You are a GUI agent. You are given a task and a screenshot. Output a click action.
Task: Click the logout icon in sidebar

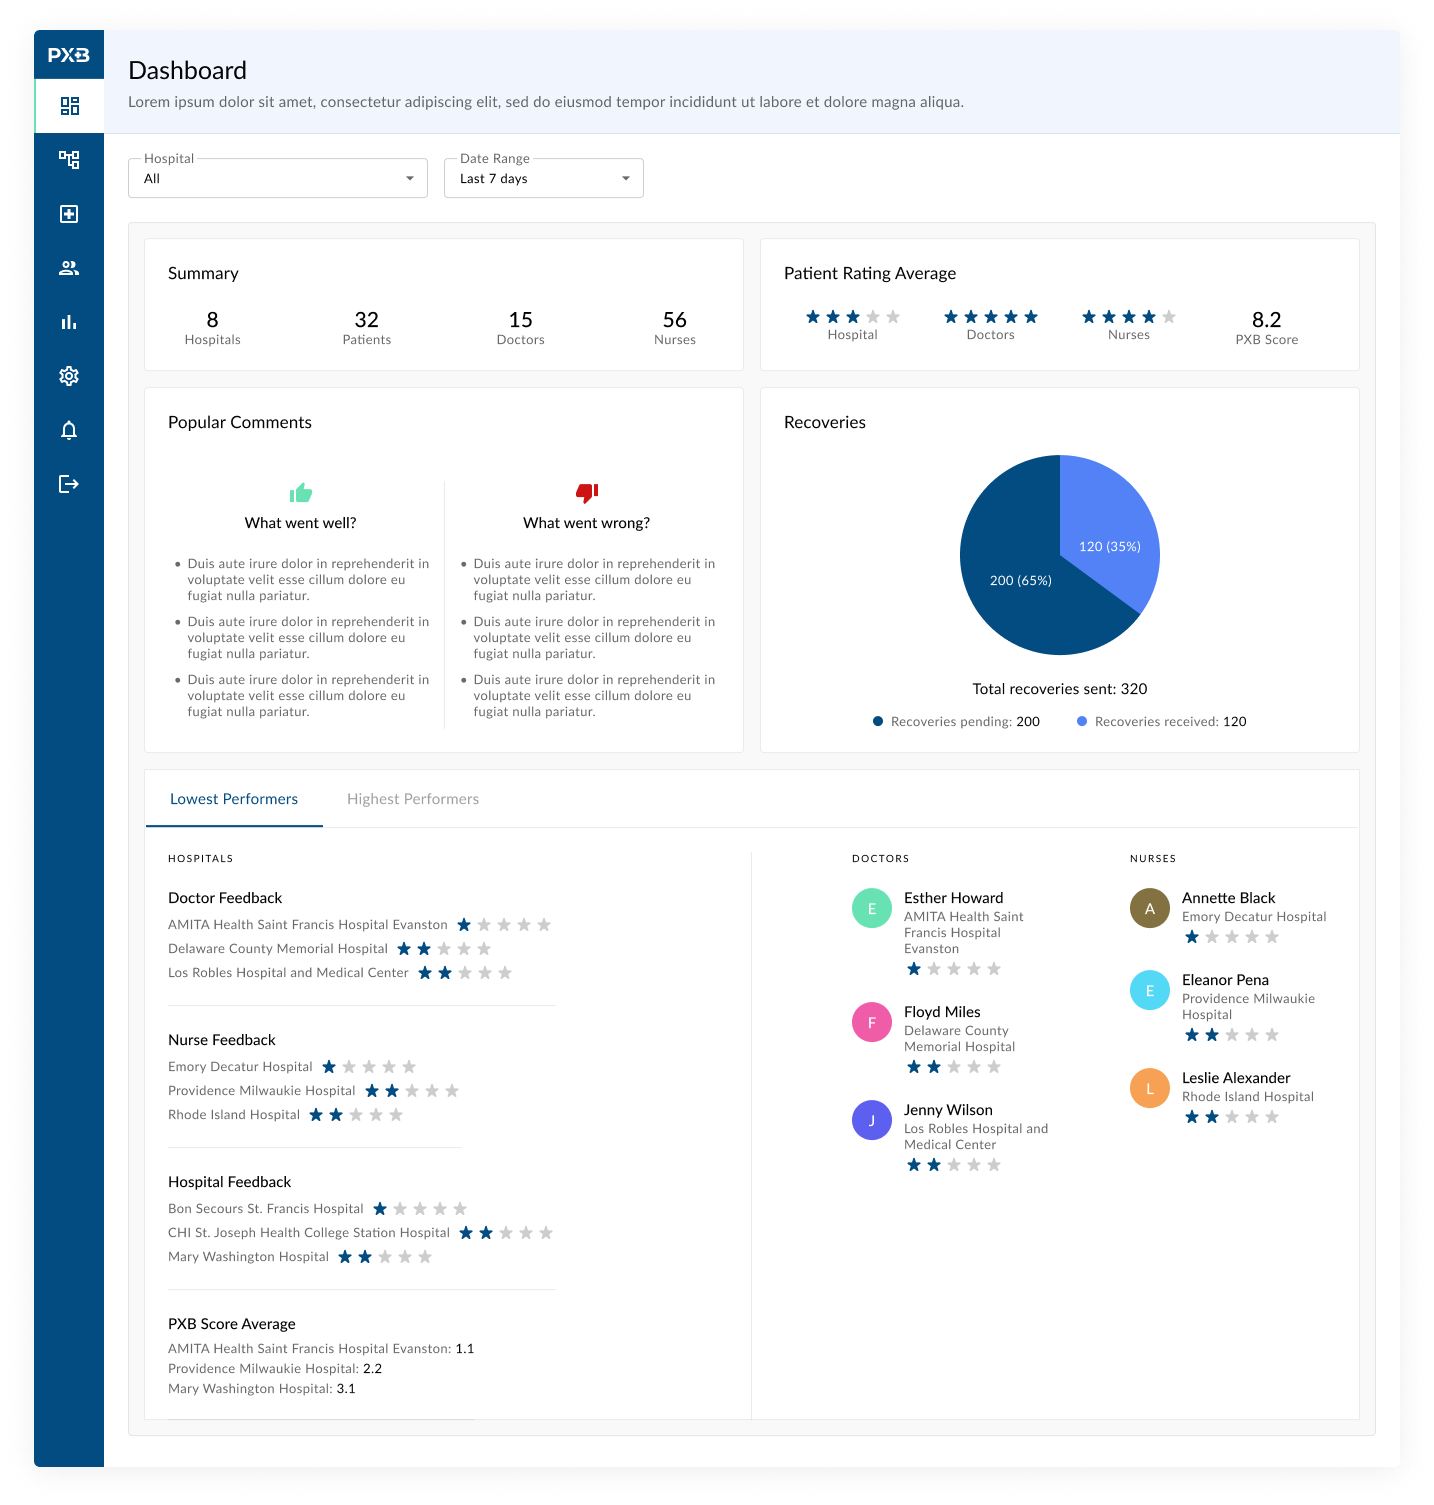point(69,484)
